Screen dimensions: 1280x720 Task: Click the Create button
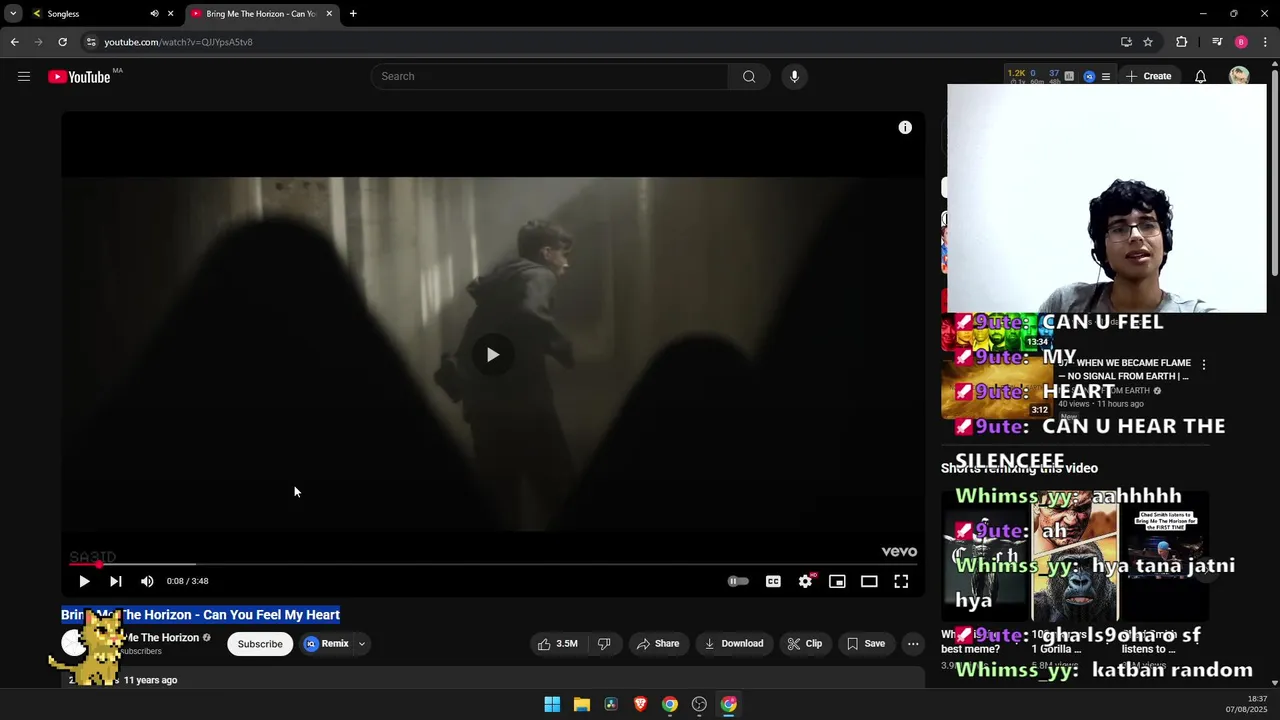(x=1148, y=76)
